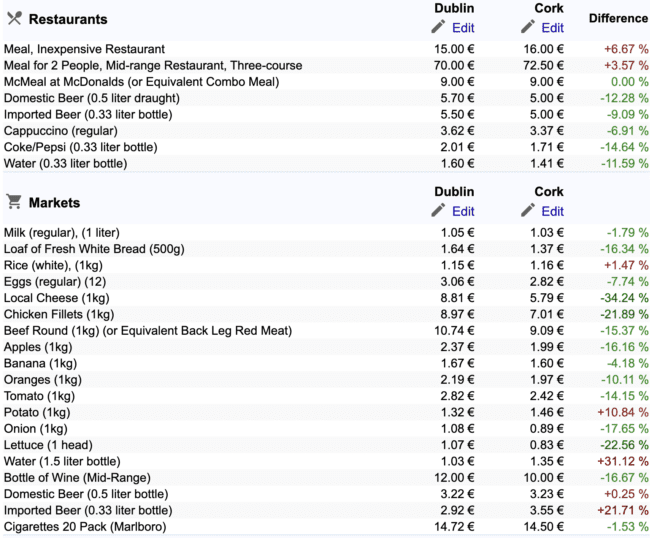
Task: Click the Cappuccino (regular) row label
Action: click(61, 131)
